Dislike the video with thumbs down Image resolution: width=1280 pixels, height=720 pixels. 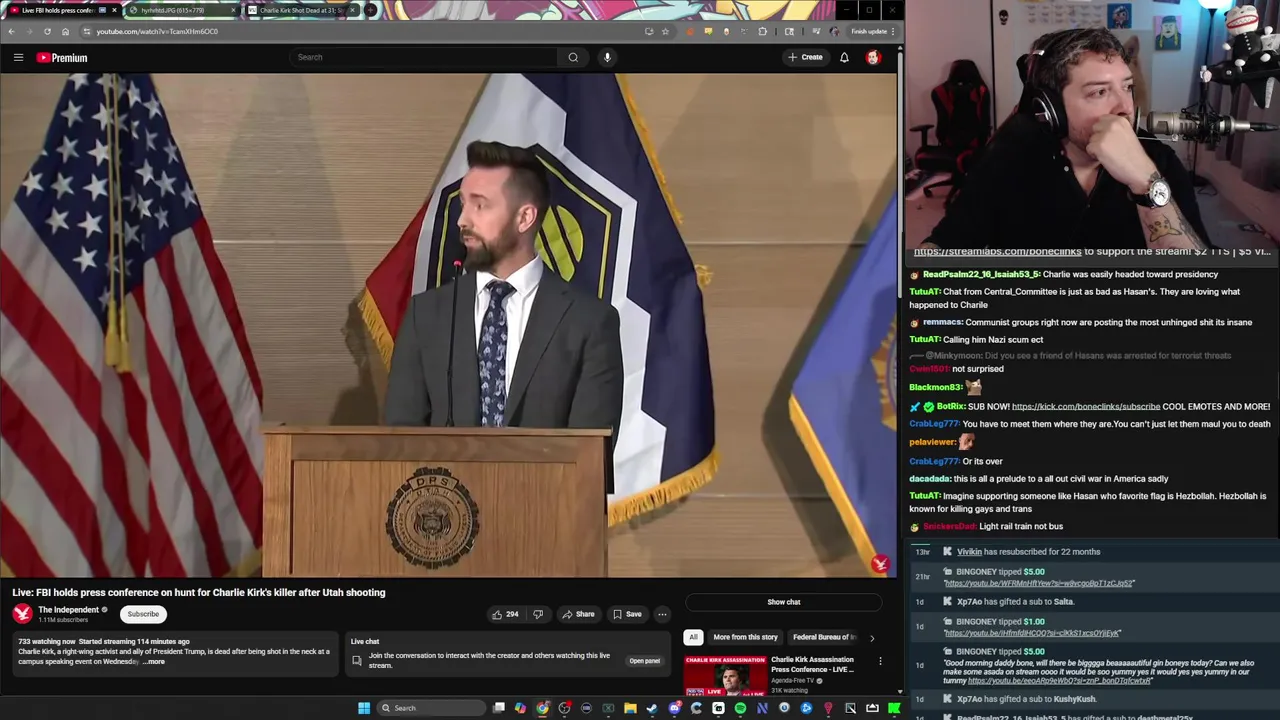(x=538, y=614)
